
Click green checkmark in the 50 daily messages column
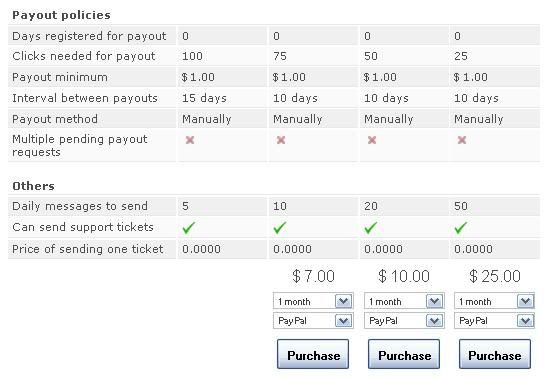tap(461, 228)
